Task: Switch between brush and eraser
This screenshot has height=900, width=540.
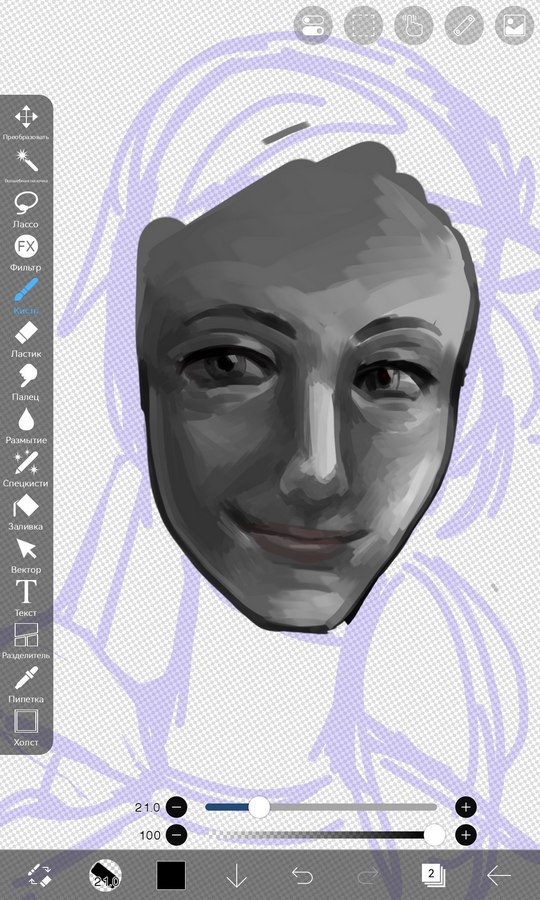Action: (40, 875)
